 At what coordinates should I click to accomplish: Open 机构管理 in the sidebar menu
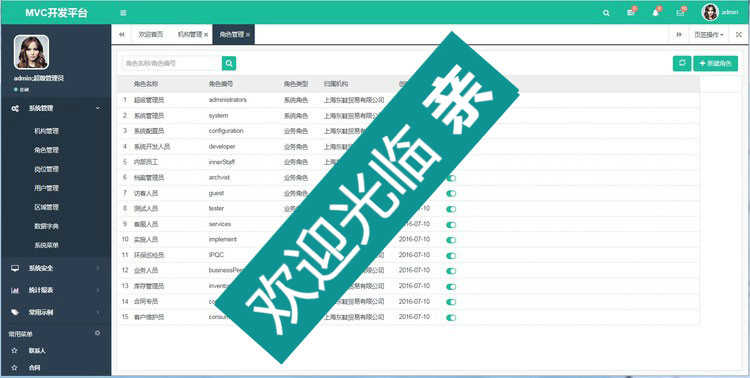pos(46,131)
